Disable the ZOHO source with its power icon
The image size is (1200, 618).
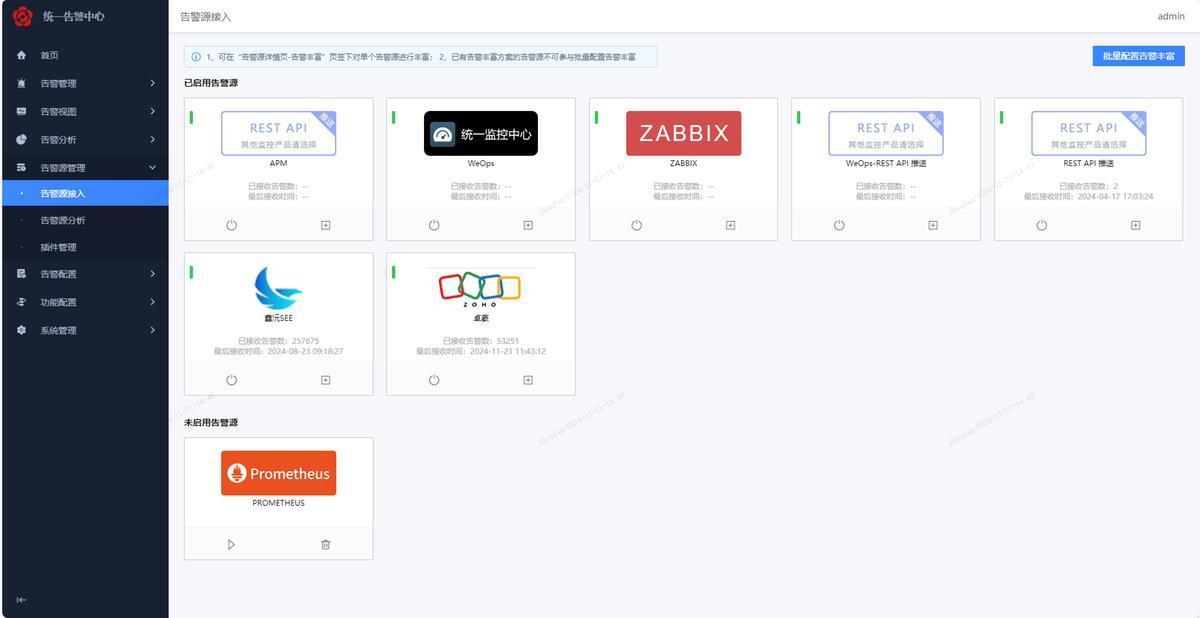tap(434, 380)
